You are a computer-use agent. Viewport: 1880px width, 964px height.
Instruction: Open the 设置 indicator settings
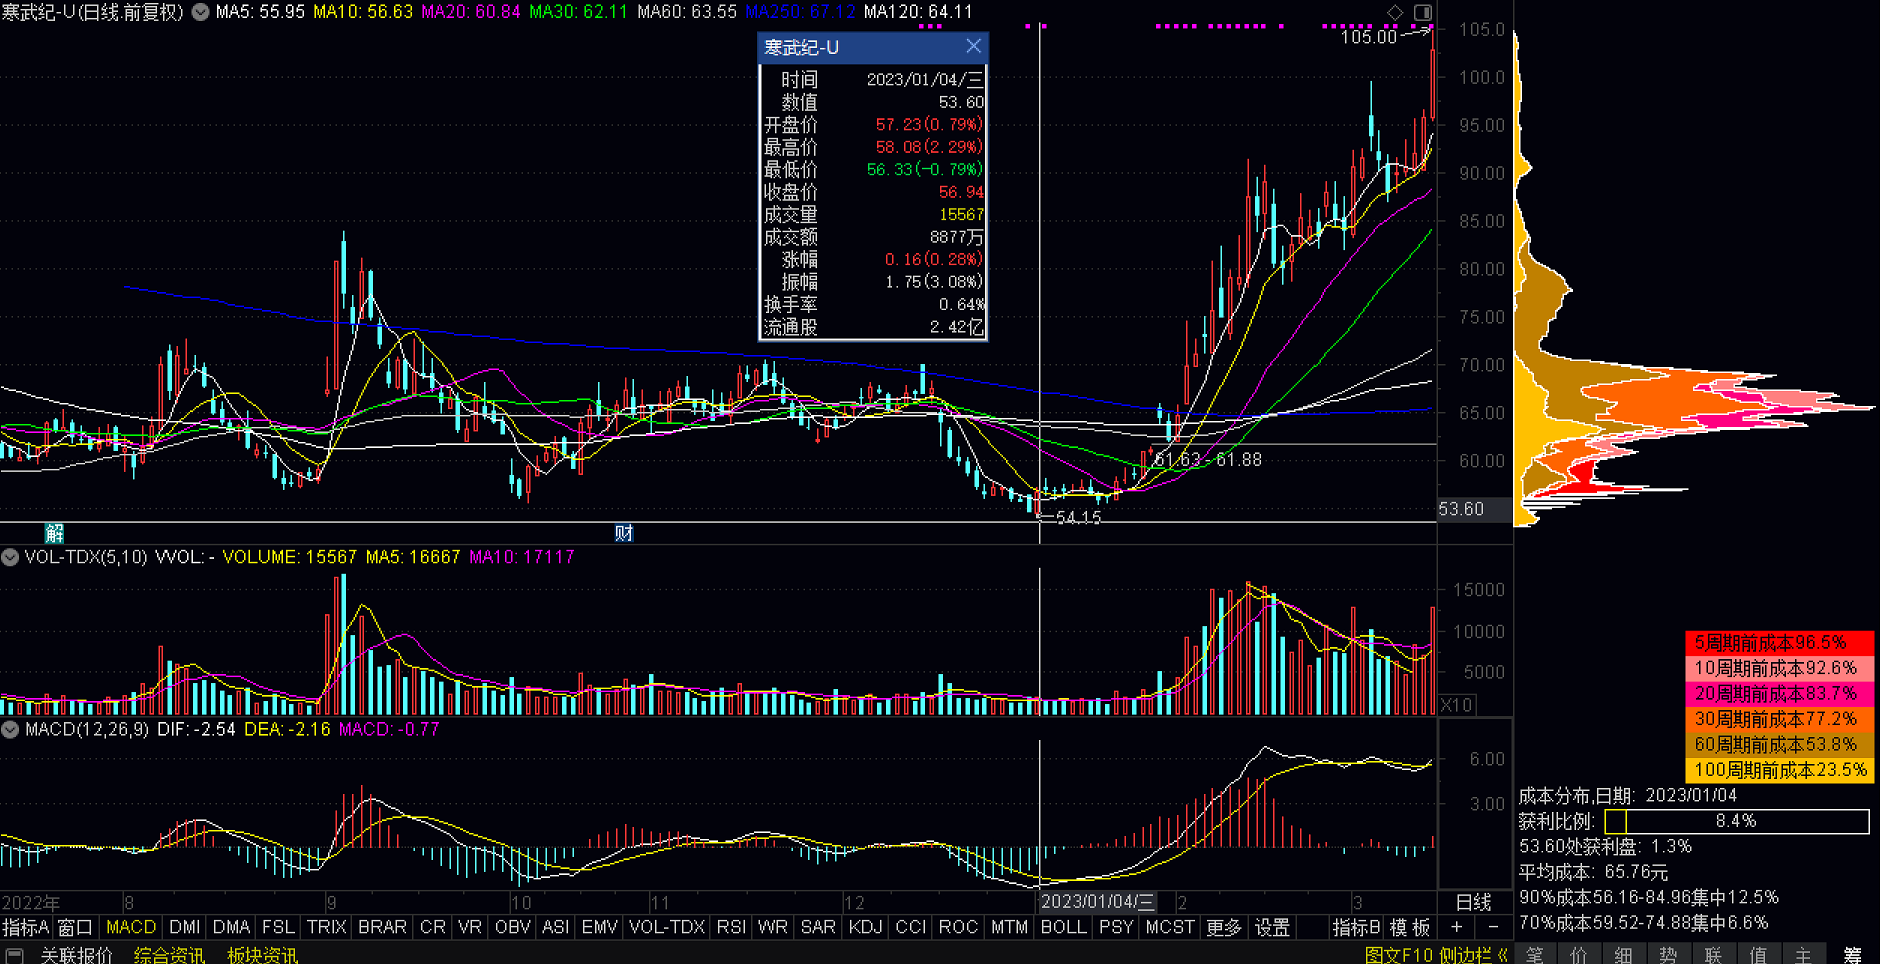point(1272,927)
